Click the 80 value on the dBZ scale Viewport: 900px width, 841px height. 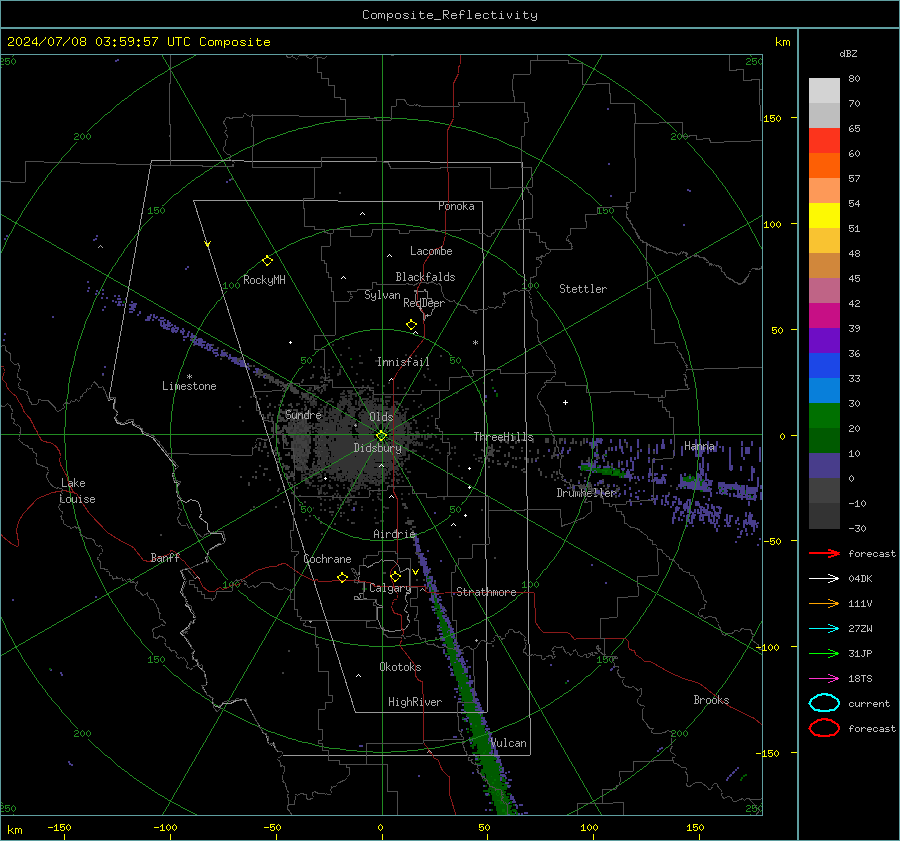[x=854, y=79]
